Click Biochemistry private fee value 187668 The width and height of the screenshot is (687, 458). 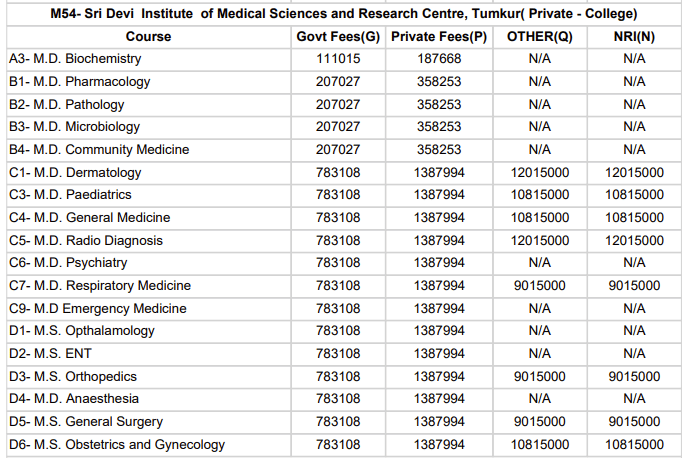tap(439, 59)
